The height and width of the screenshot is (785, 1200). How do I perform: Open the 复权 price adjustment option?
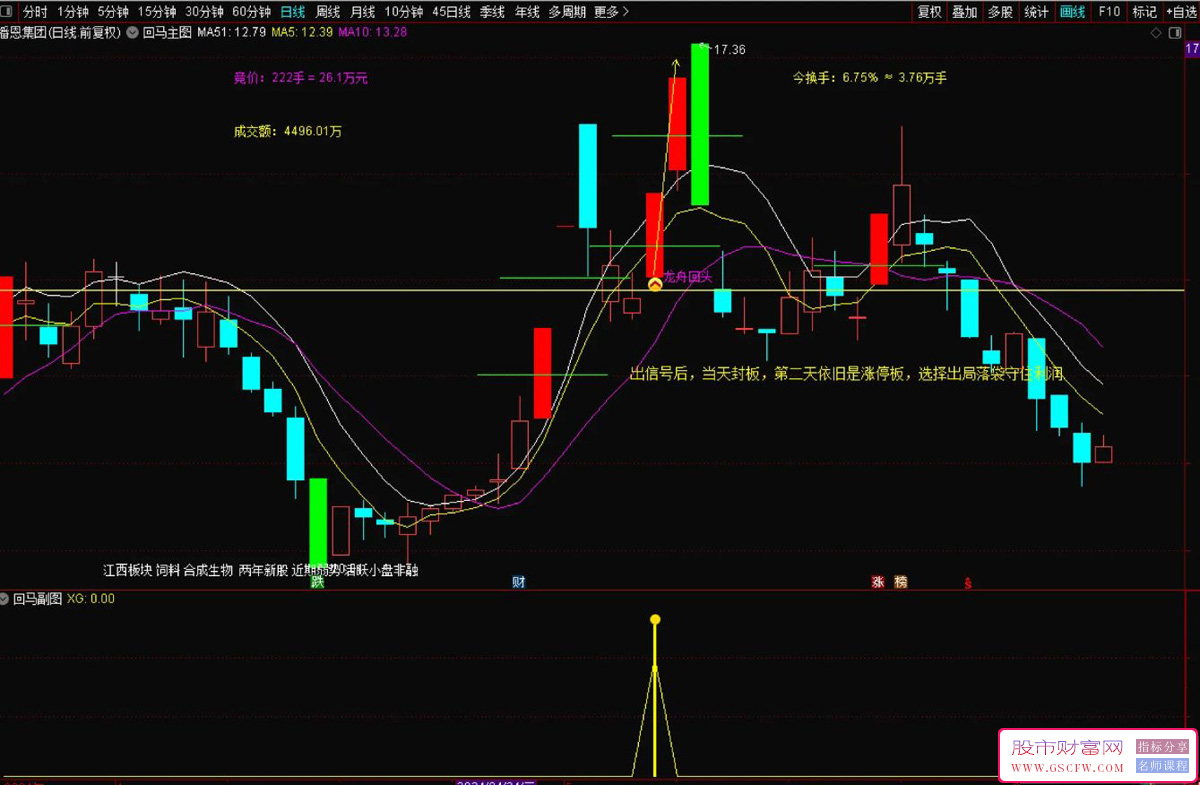[x=930, y=12]
